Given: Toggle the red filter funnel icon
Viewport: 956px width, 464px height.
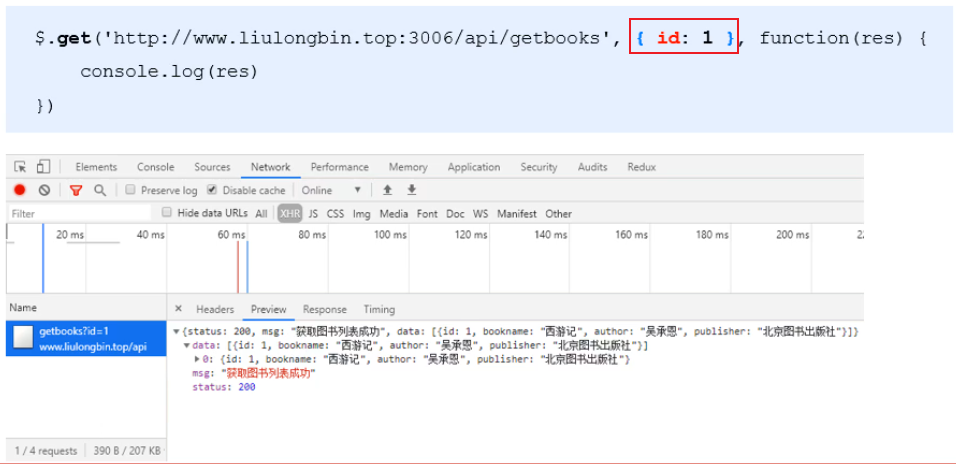Looking at the screenshot, I should [x=75, y=190].
